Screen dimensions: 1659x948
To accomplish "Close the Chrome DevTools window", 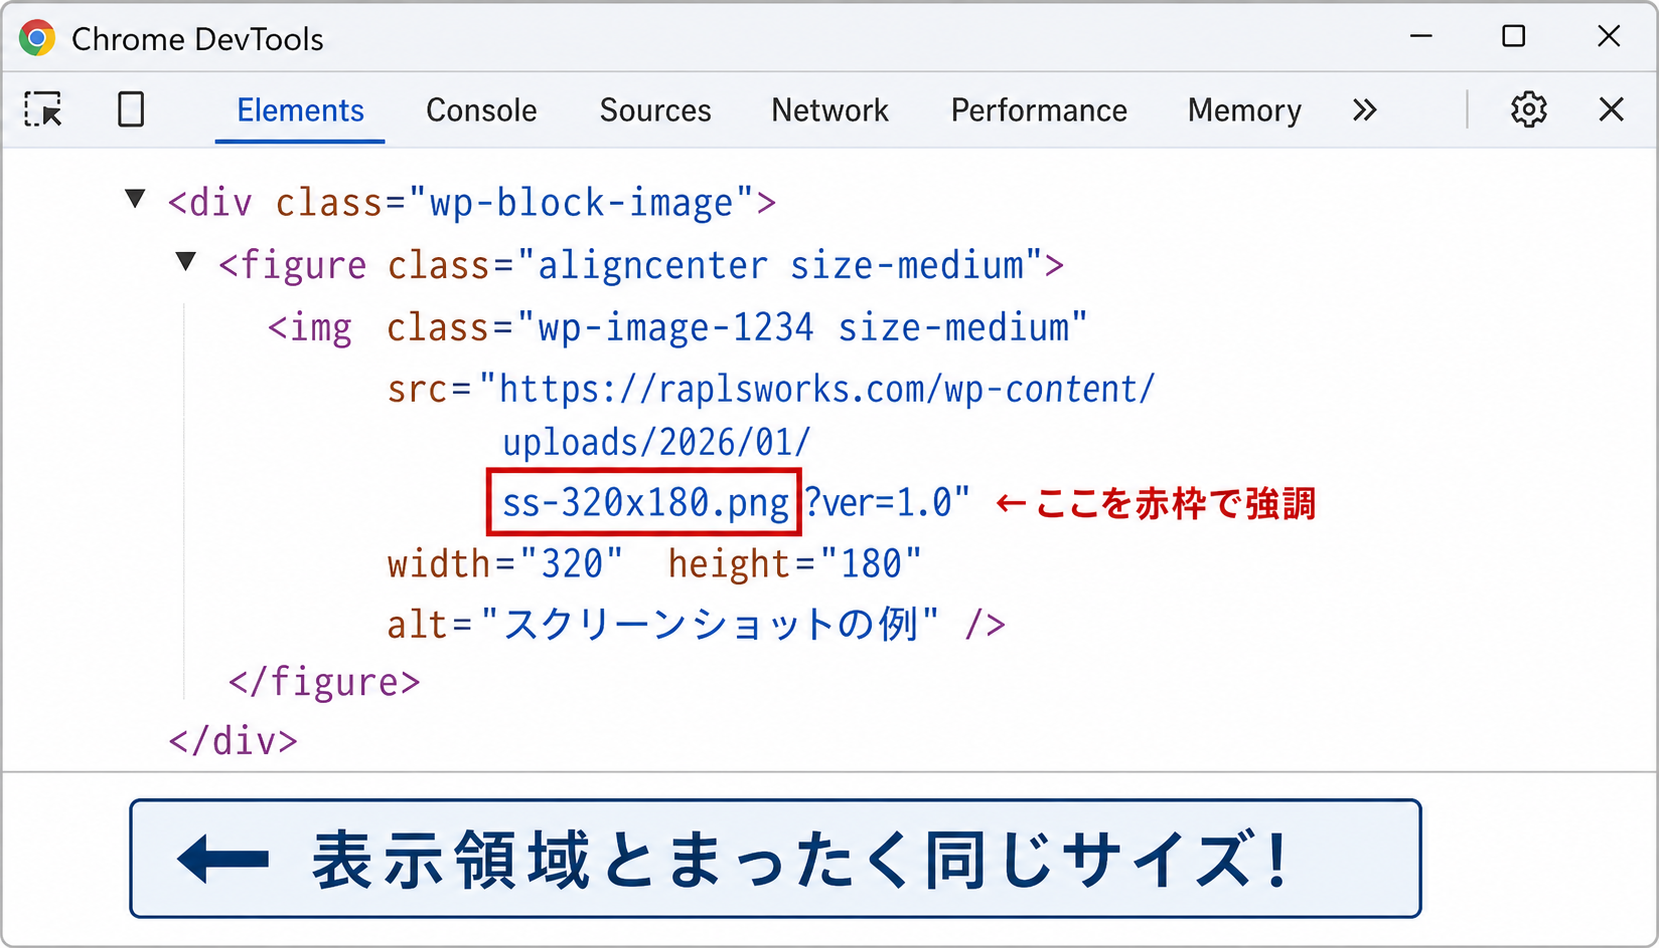I will pos(1608,36).
